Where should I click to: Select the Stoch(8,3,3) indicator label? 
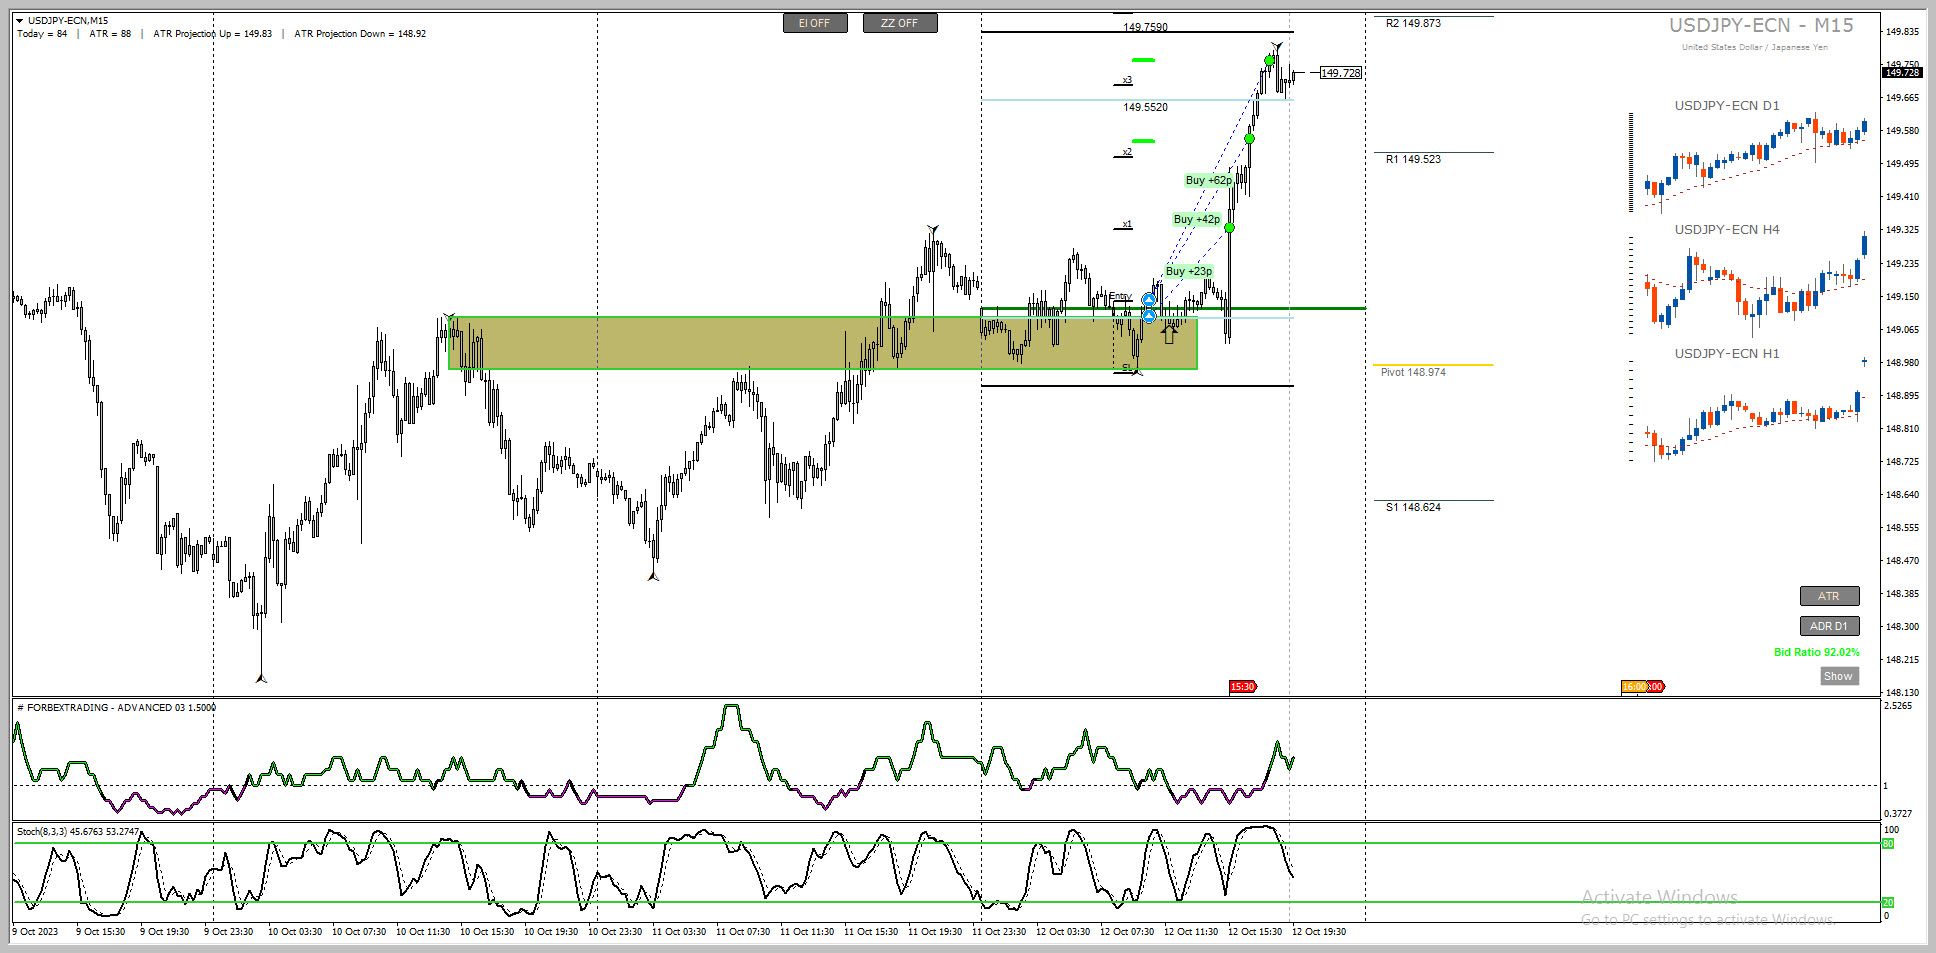tap(78, 831)
